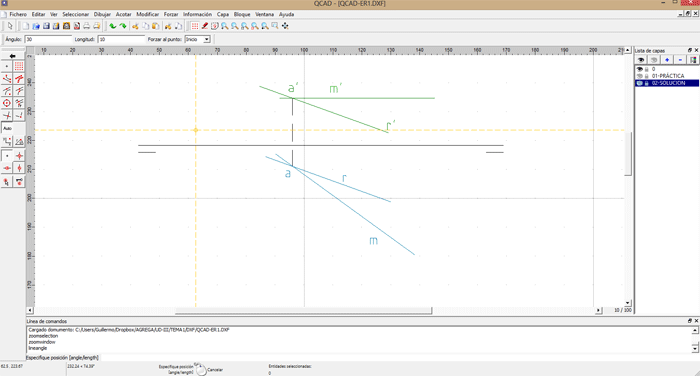Screen dimensions: 700x376
Task: Click the red circle center snap tool
Action: coord(7,103)
